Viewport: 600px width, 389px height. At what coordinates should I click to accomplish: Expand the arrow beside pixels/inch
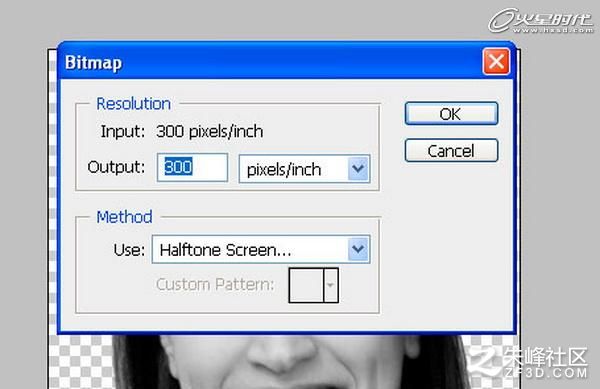[x=358, y=169]
